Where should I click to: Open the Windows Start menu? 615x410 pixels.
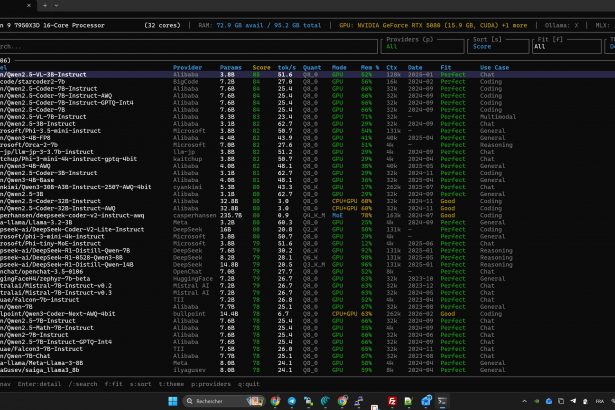(x=170, y=401)
